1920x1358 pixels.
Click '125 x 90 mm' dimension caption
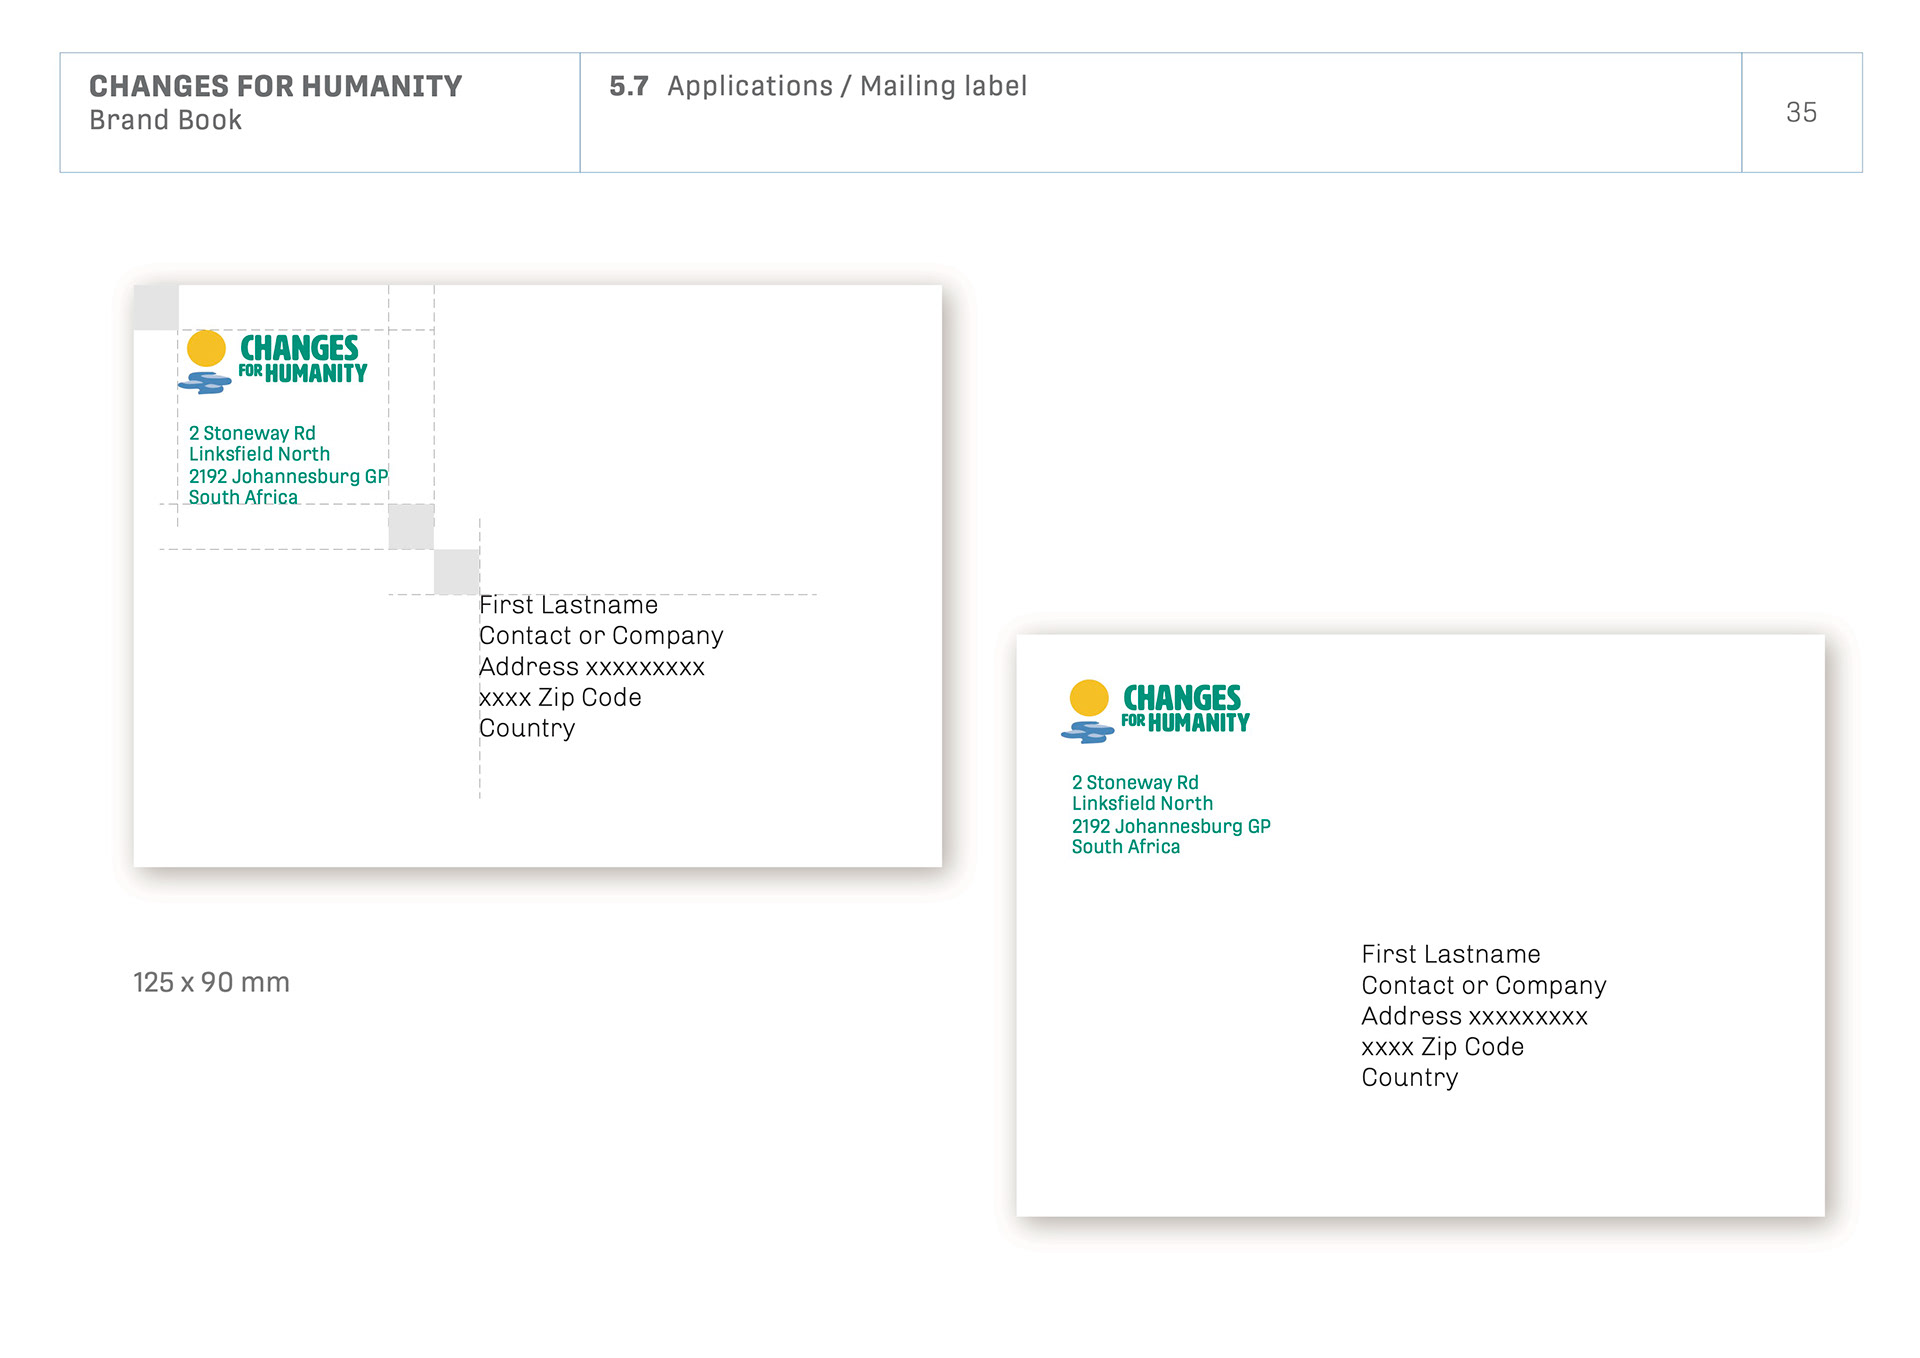(211, 982)
